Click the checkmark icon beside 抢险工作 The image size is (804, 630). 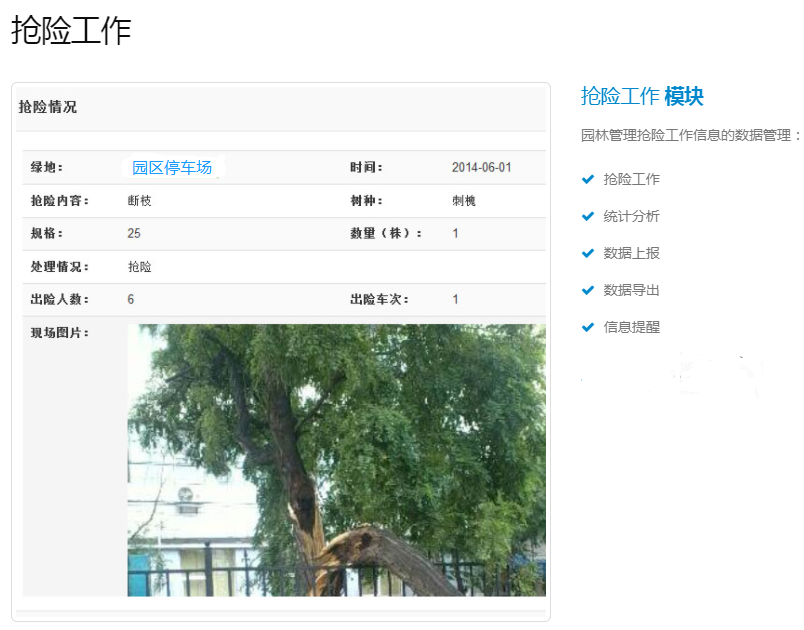(x=588, y=179)
